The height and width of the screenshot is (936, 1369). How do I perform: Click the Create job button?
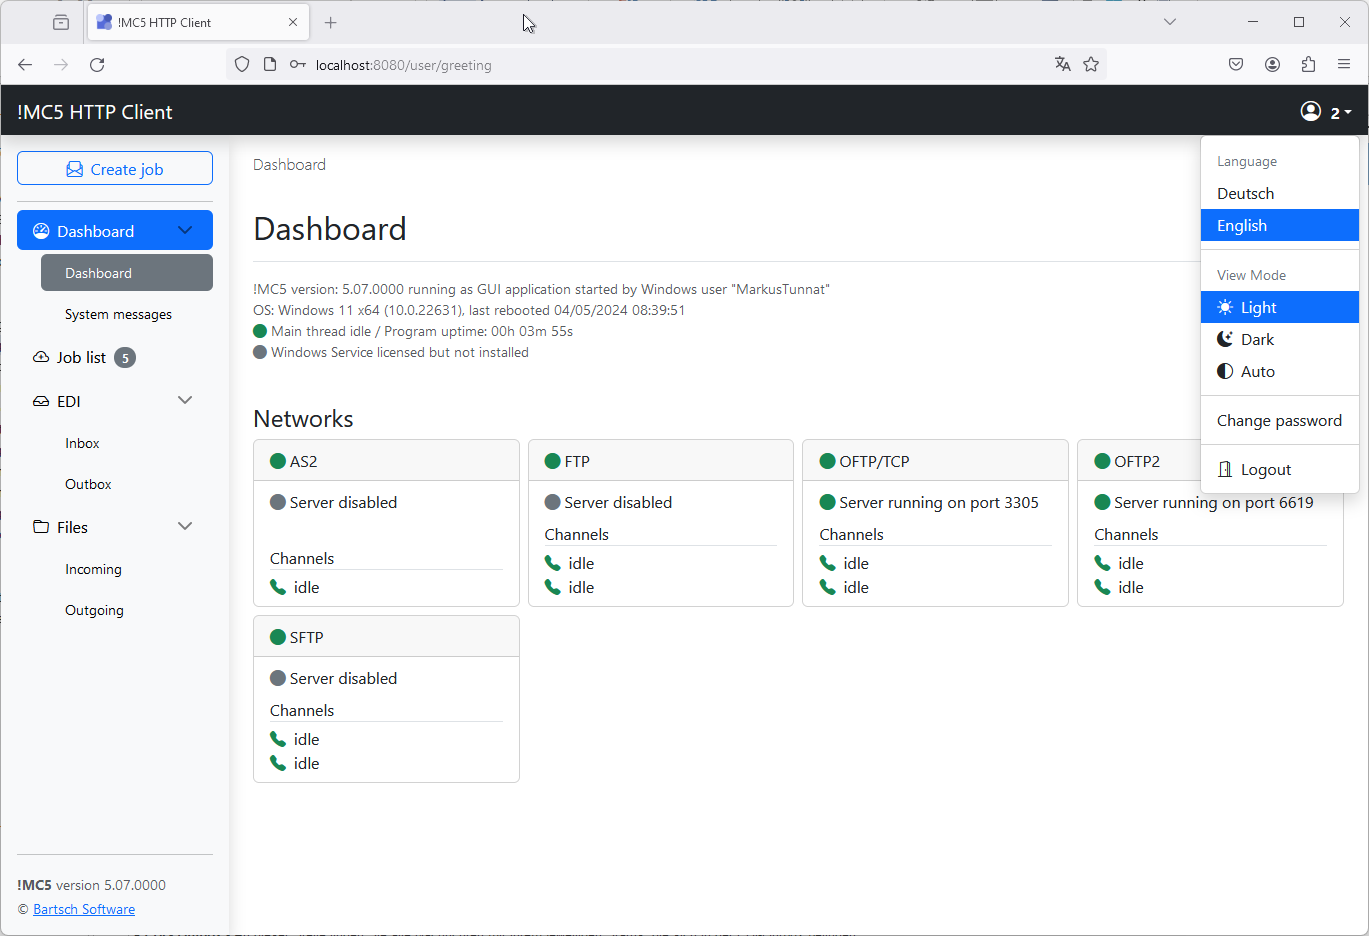[115, 168]
